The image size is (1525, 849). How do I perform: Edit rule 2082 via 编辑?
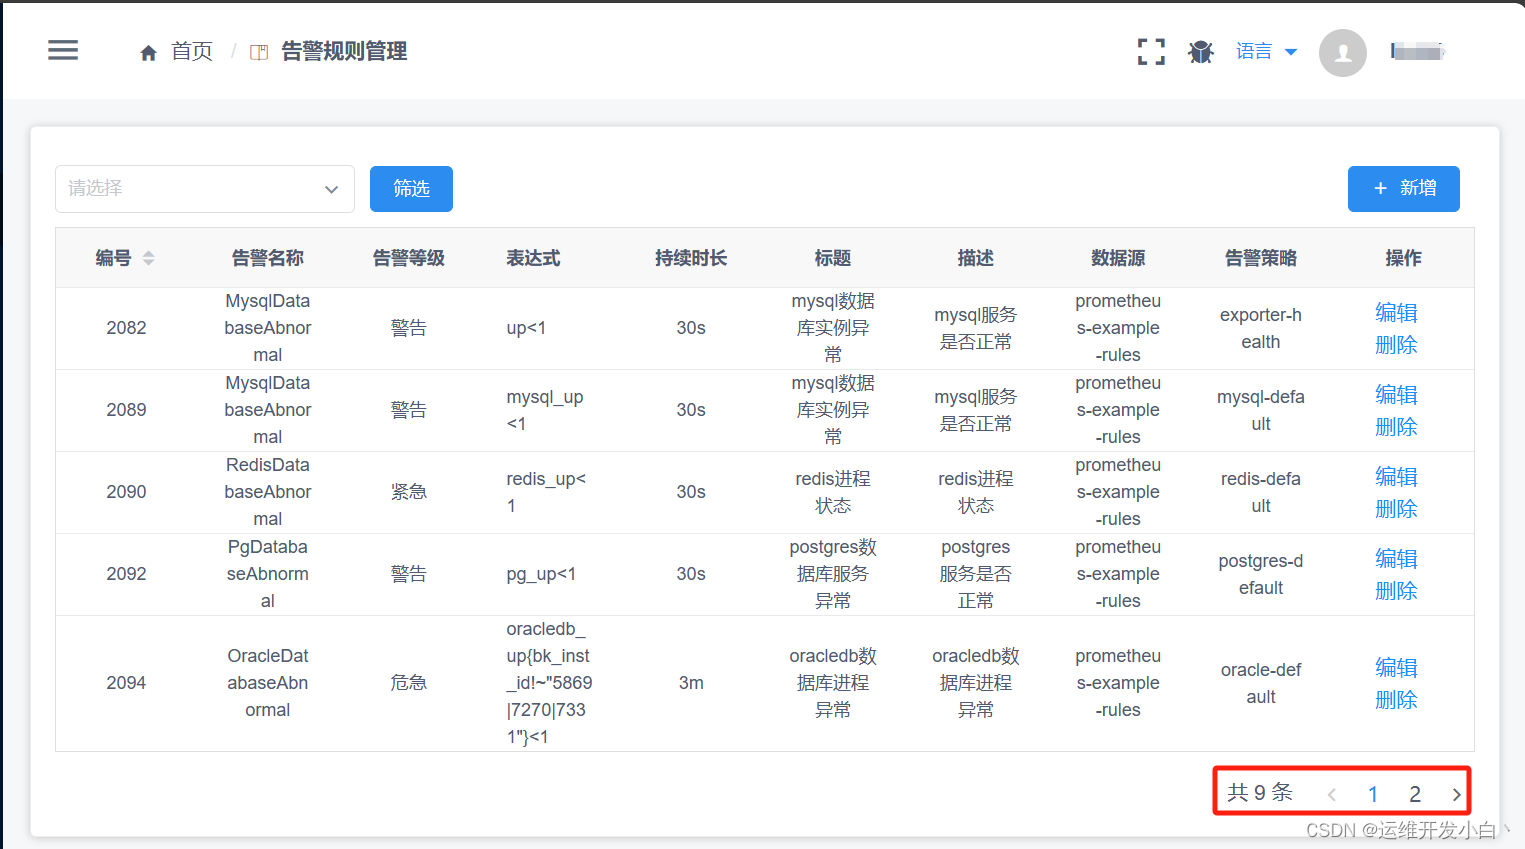pyautogui.click(x=1396, y=313)
